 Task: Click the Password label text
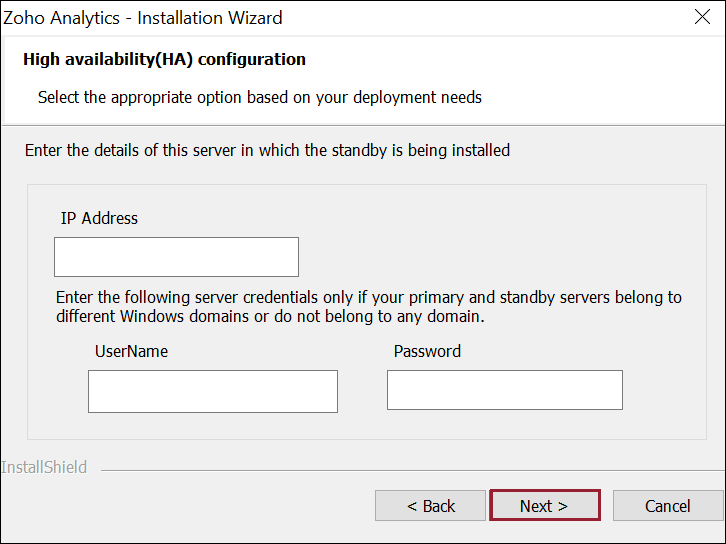pos(427,351)
